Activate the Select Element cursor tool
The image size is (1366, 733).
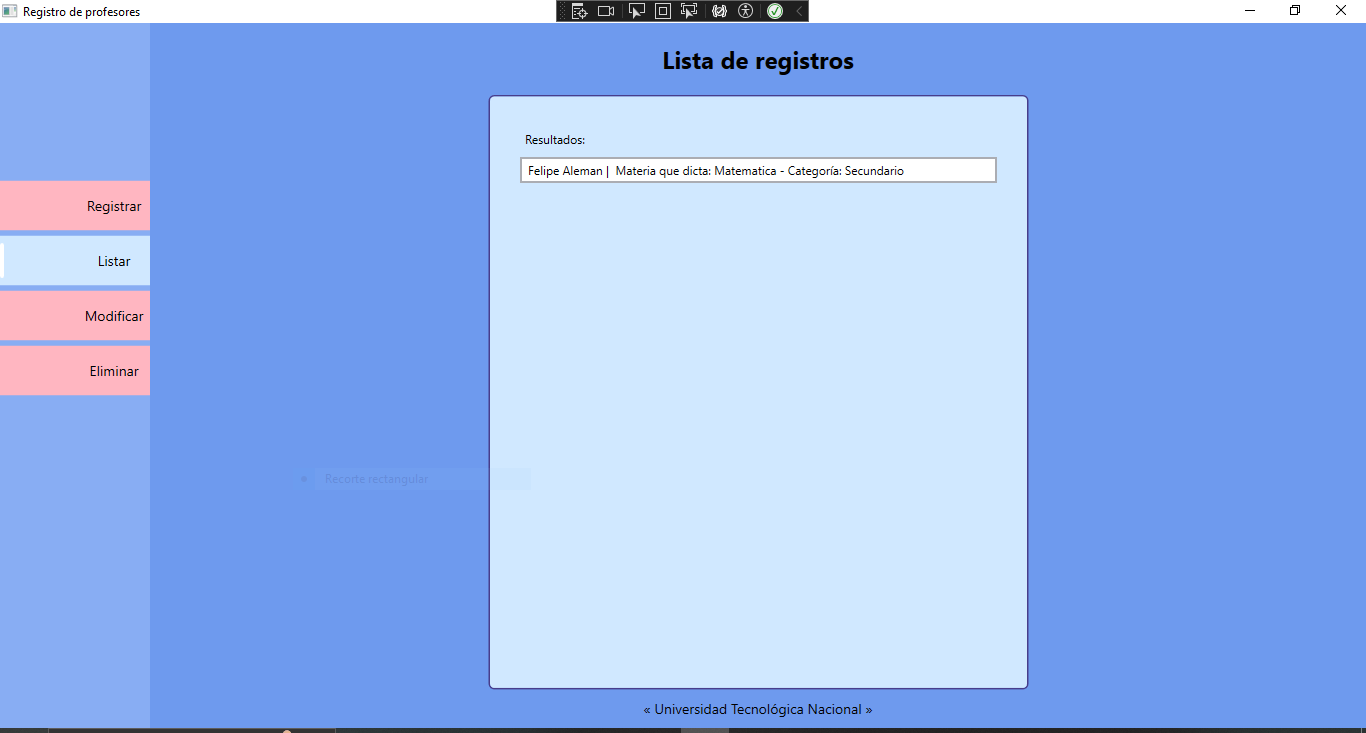636,11
